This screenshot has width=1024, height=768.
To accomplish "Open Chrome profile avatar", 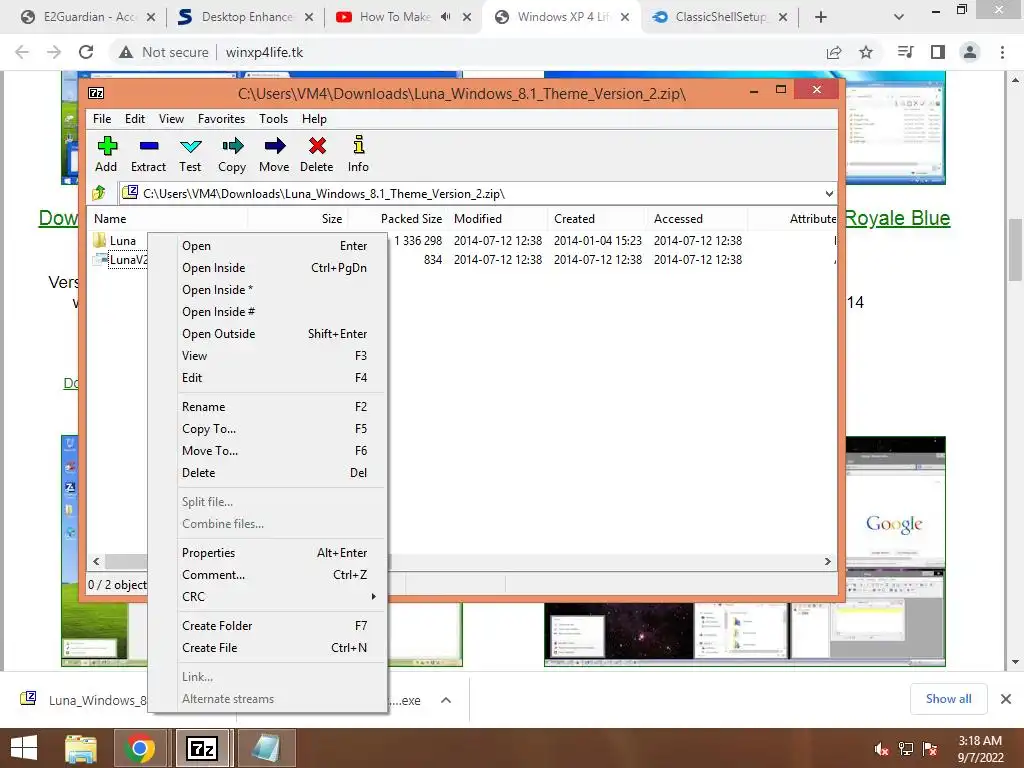I will click(970, 52).
